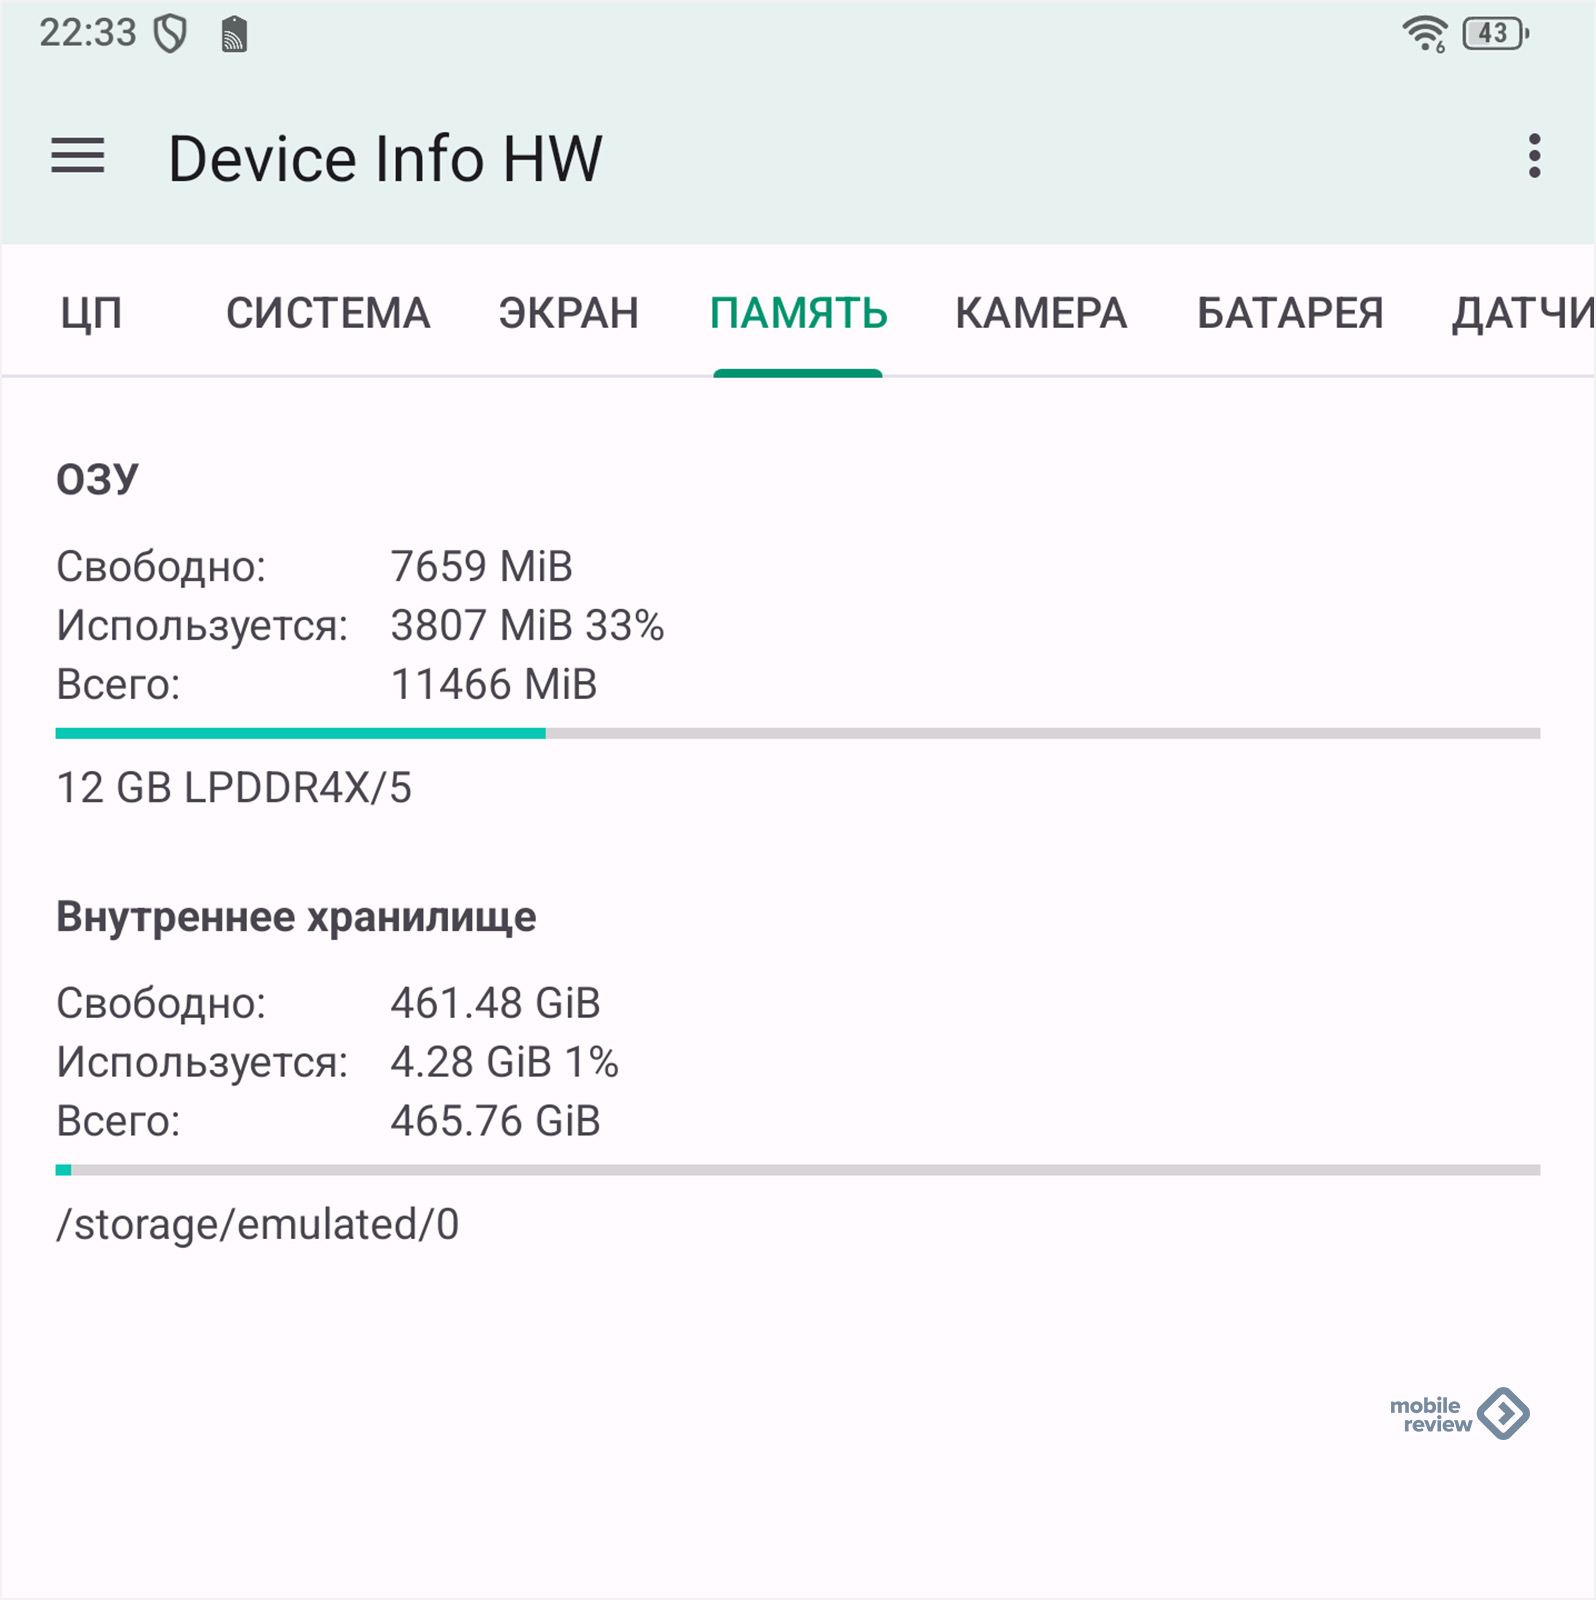Tap the Device Info HW title
1596x1600 pixels.
385,158
